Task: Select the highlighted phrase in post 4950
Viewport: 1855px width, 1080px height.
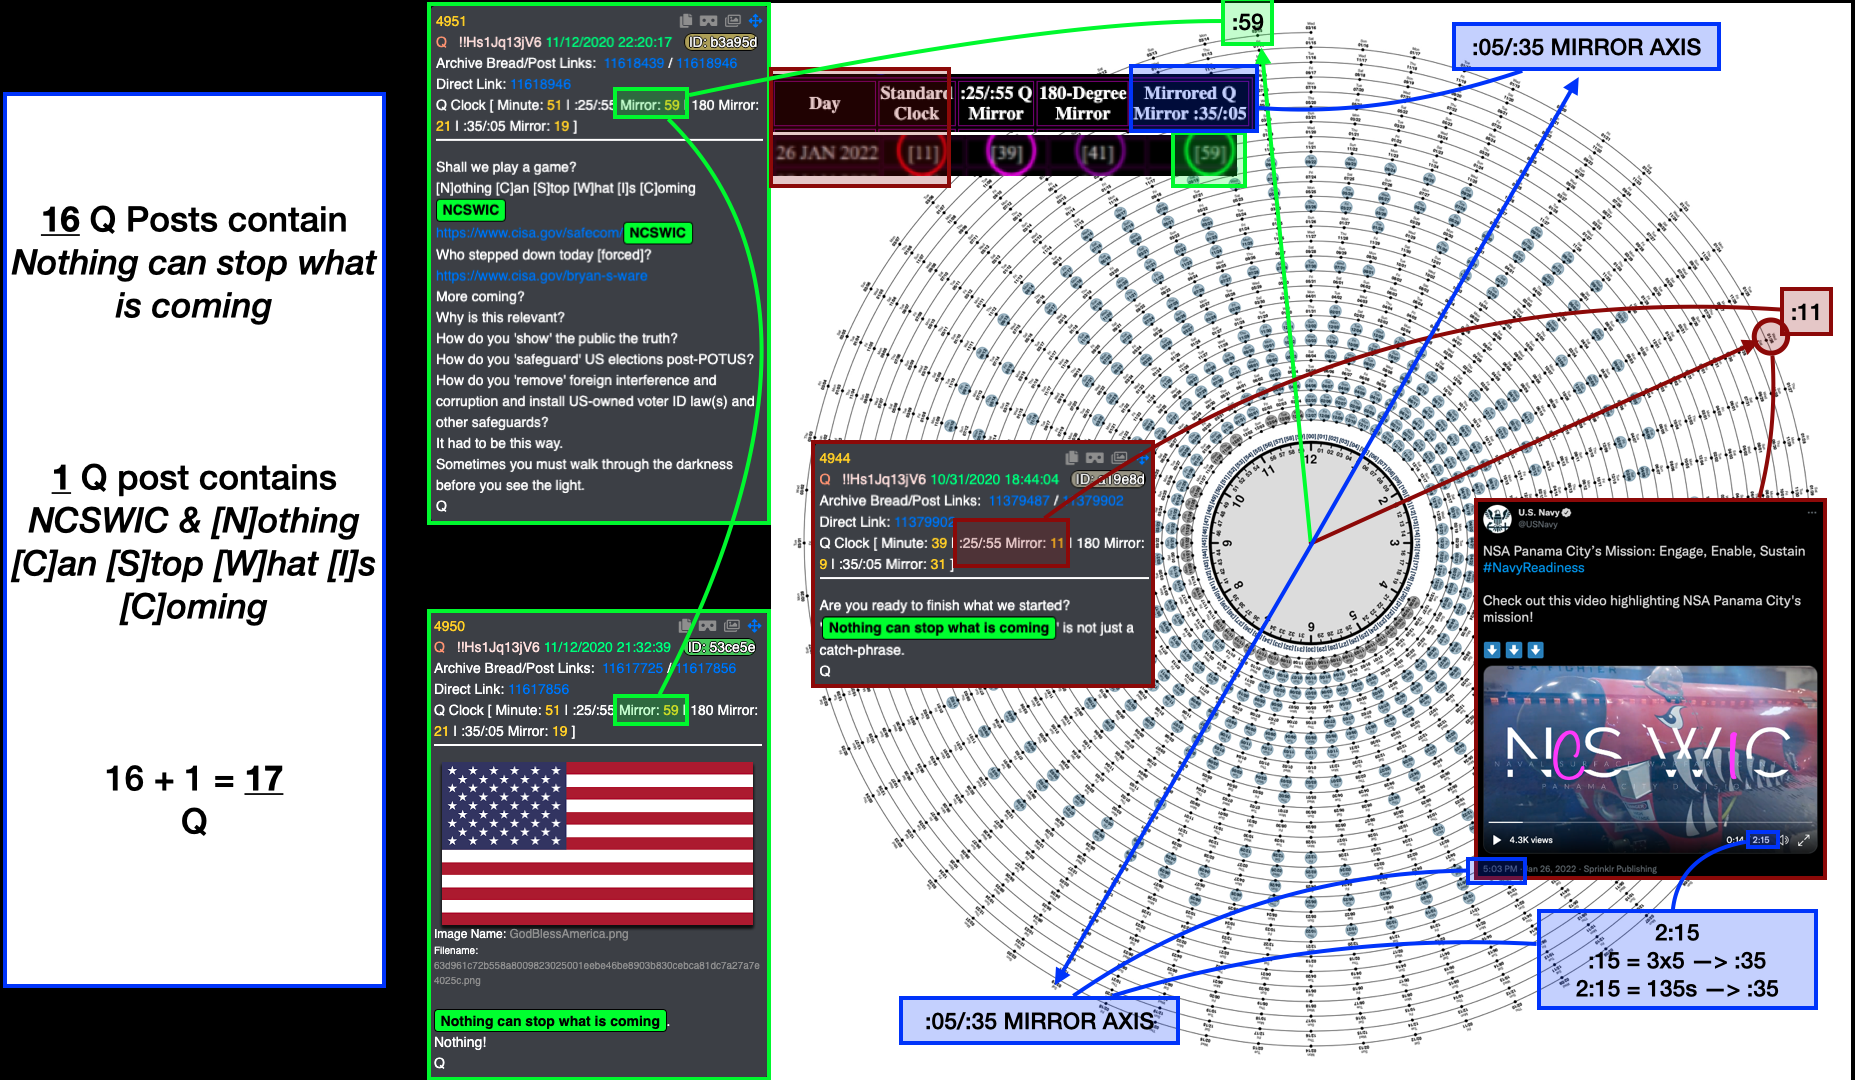Action: (551, 1021)
